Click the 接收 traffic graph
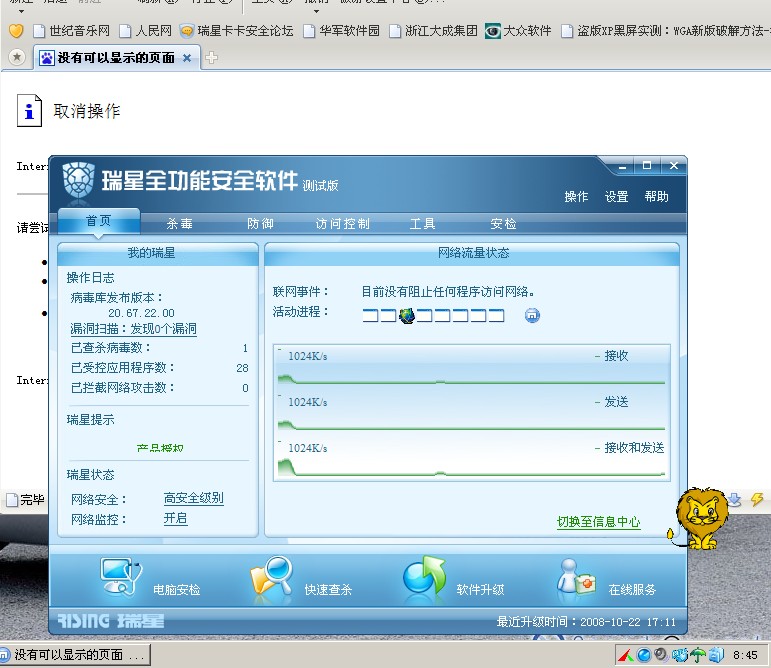Image resolution: width=771 pixels, height=668 pixels. (x=472, y=366)
